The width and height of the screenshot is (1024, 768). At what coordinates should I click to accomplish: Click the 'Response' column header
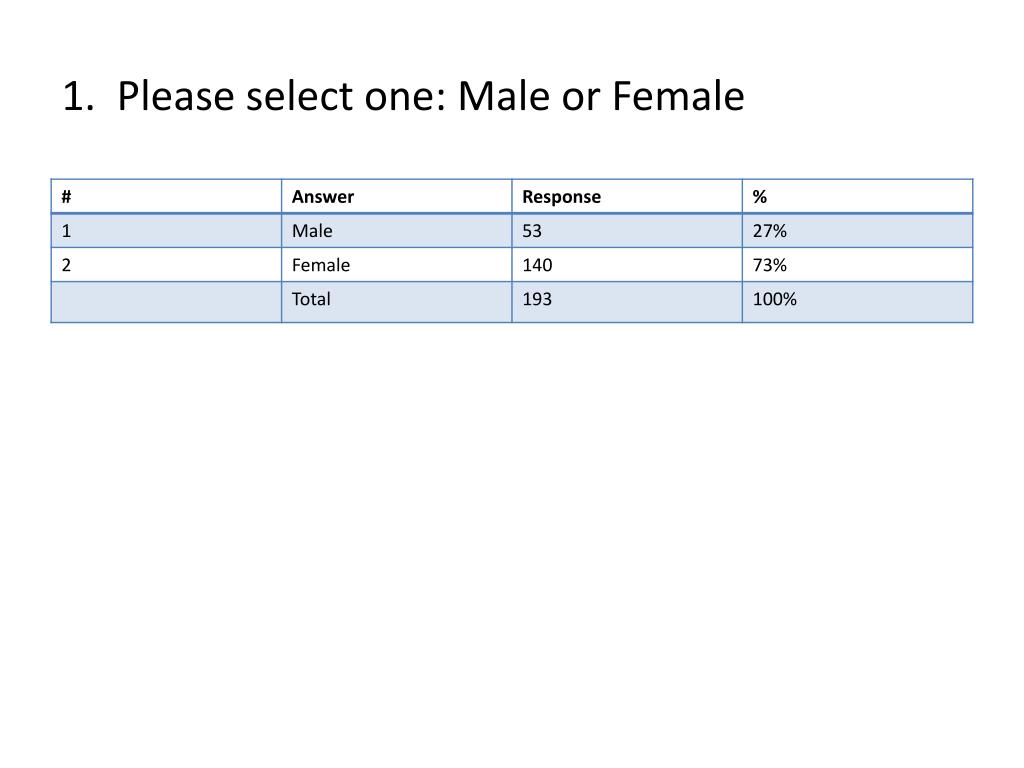tap(627, 197)
